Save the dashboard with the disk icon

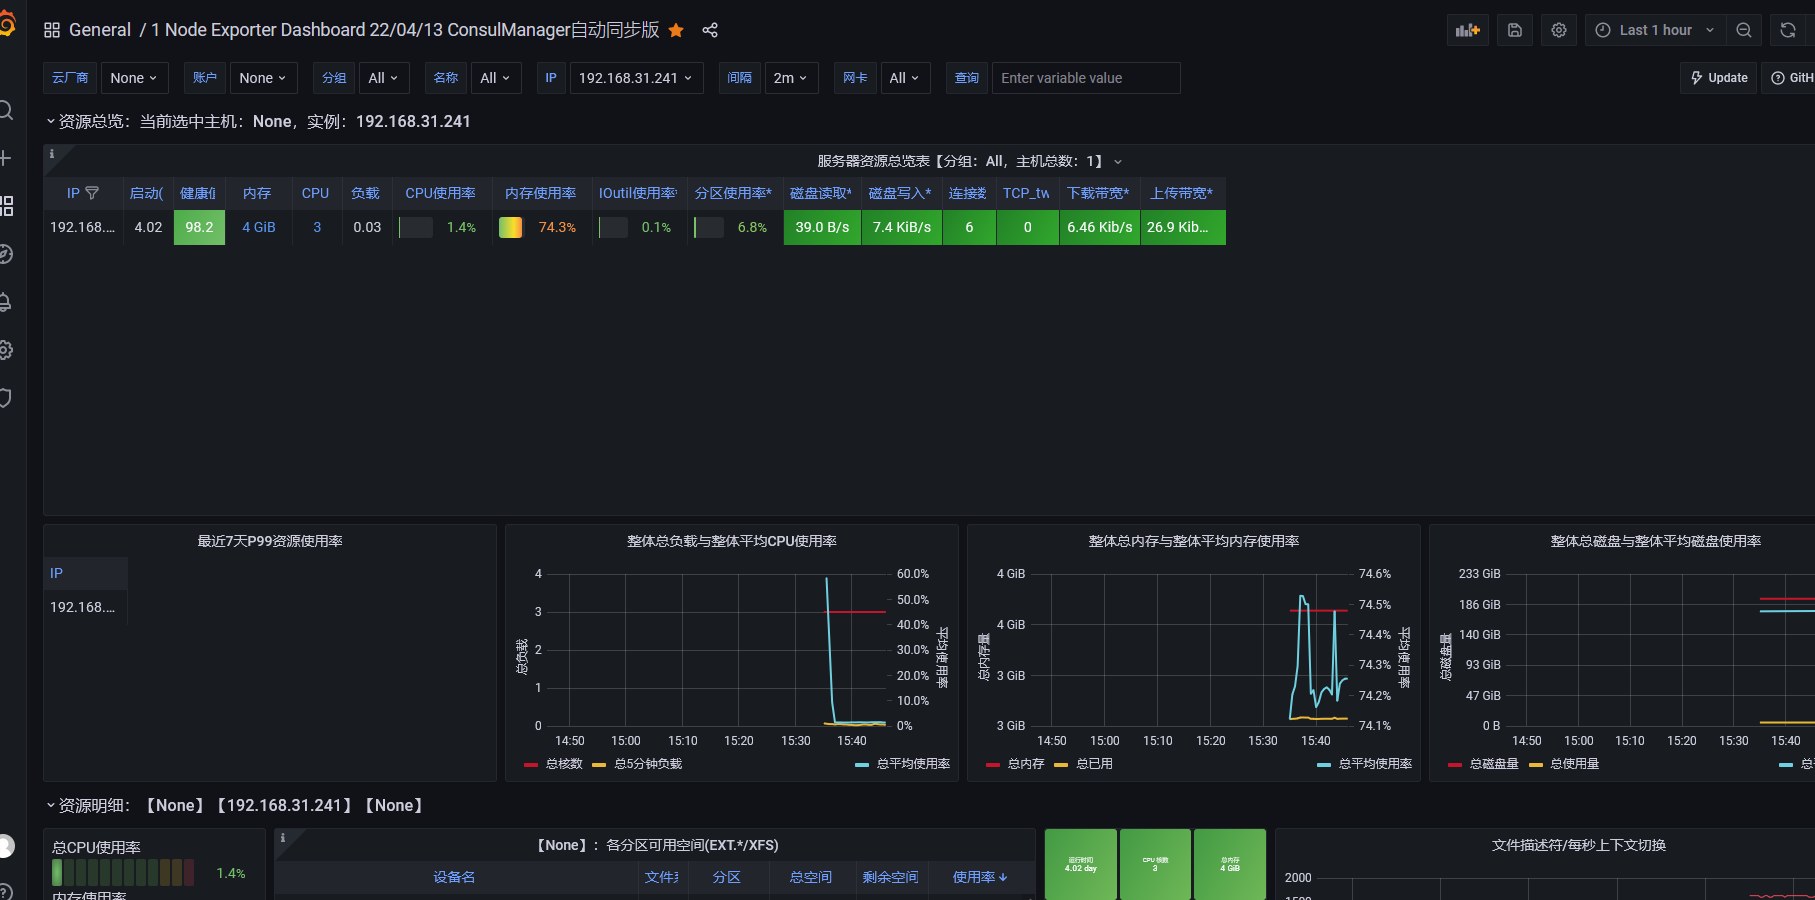[1515, 30]
